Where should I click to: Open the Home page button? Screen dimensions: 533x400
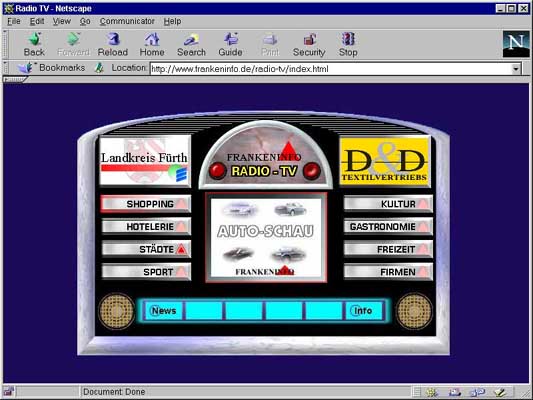click(x=152, y=44)
